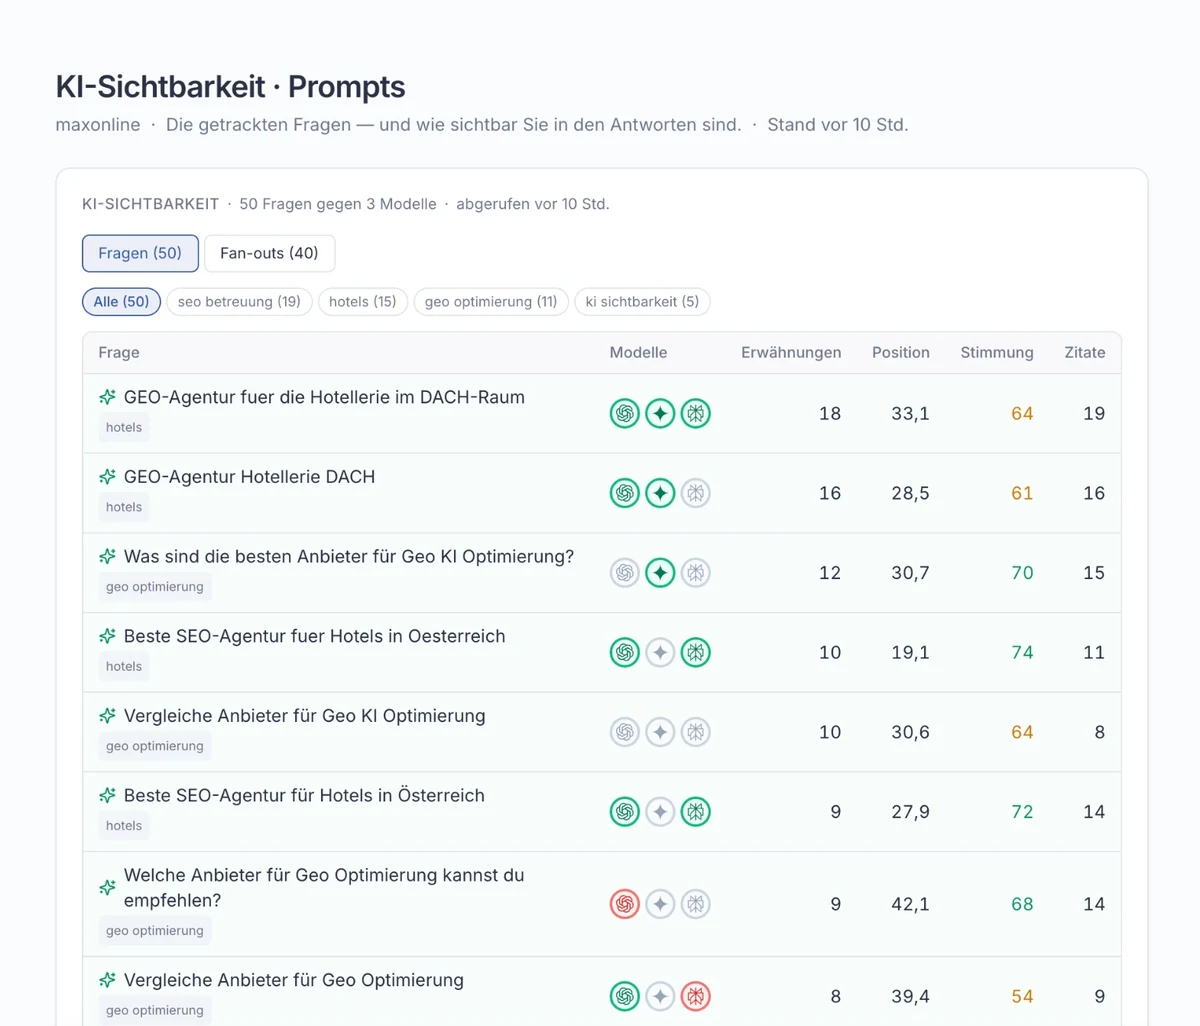
Task: Click 'hotels' tag under 'GEO-Agentur Hotellerie DACH'
Action: [x=124, y=507]
